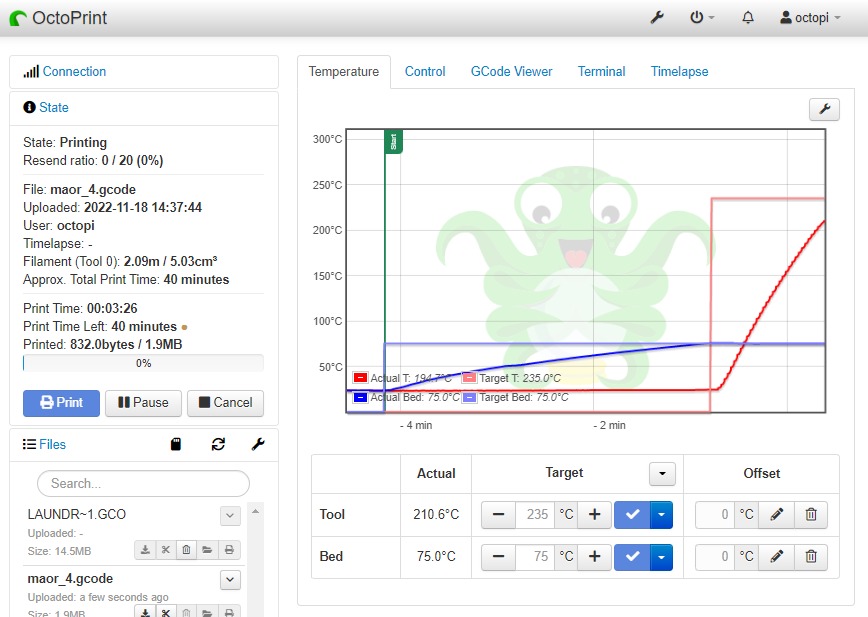The width and height of the screenshot is (868, 617).
Task: Download LAUNDR~1.GCO file
Action: (x=145, y=550)
